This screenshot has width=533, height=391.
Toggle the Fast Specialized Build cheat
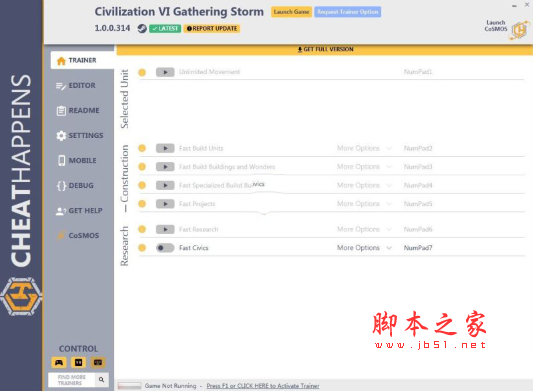click(165, 185)
